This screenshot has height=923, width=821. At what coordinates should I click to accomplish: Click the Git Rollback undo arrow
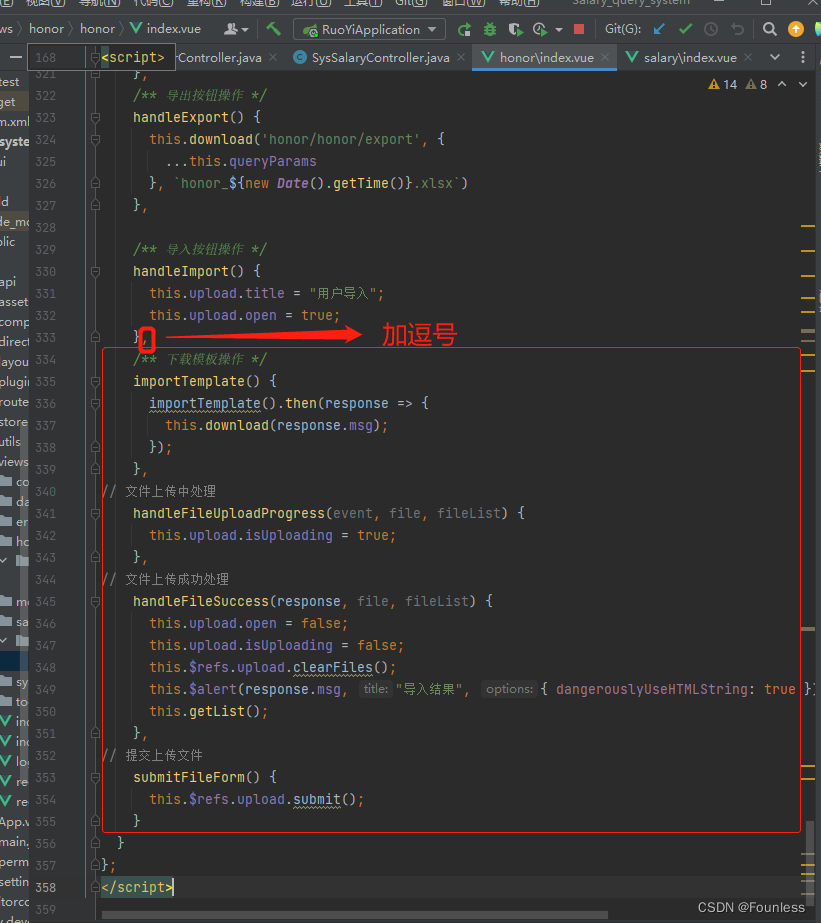[x=737, y=29]
